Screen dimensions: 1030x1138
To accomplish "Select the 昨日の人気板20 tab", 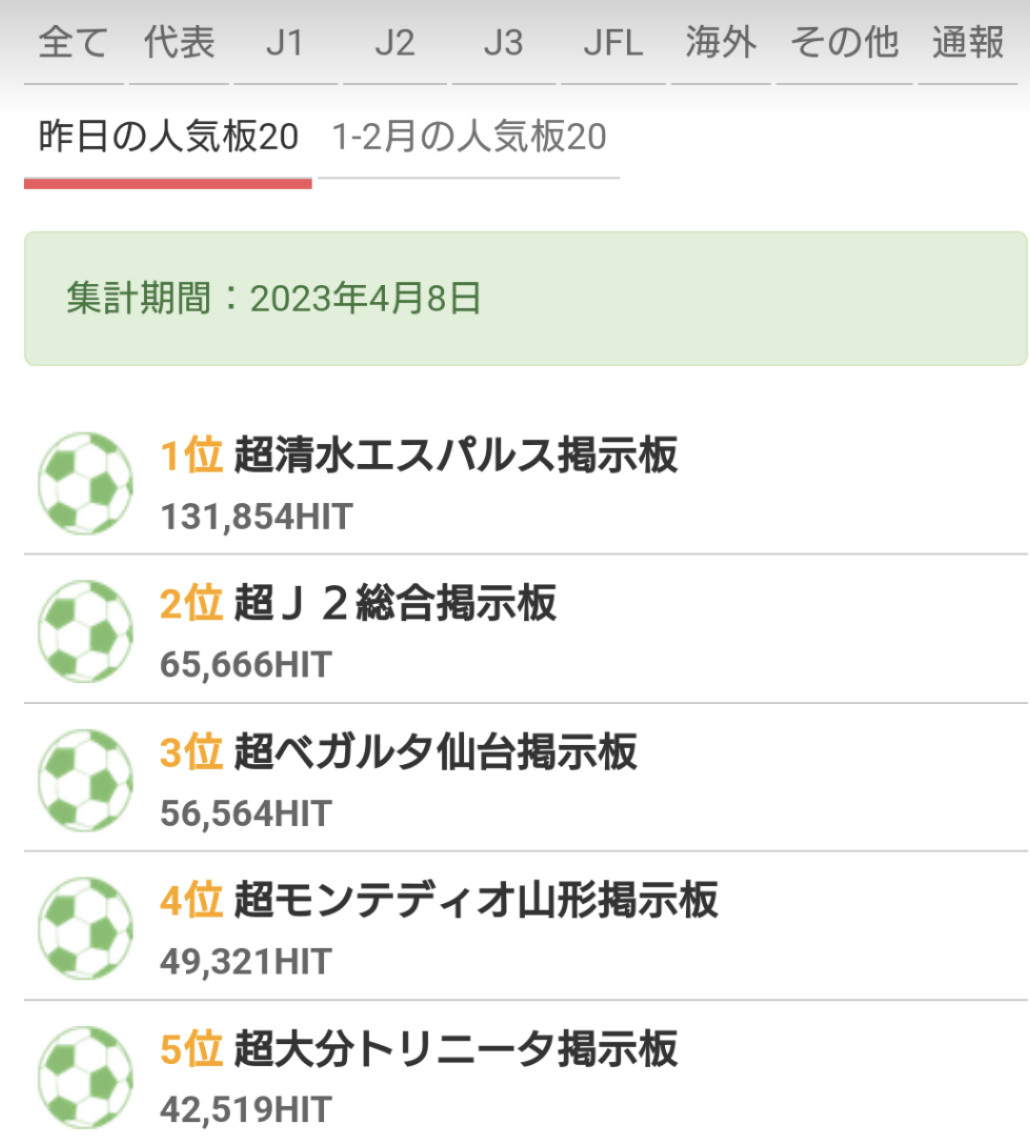I will click(x=168, y=137).
